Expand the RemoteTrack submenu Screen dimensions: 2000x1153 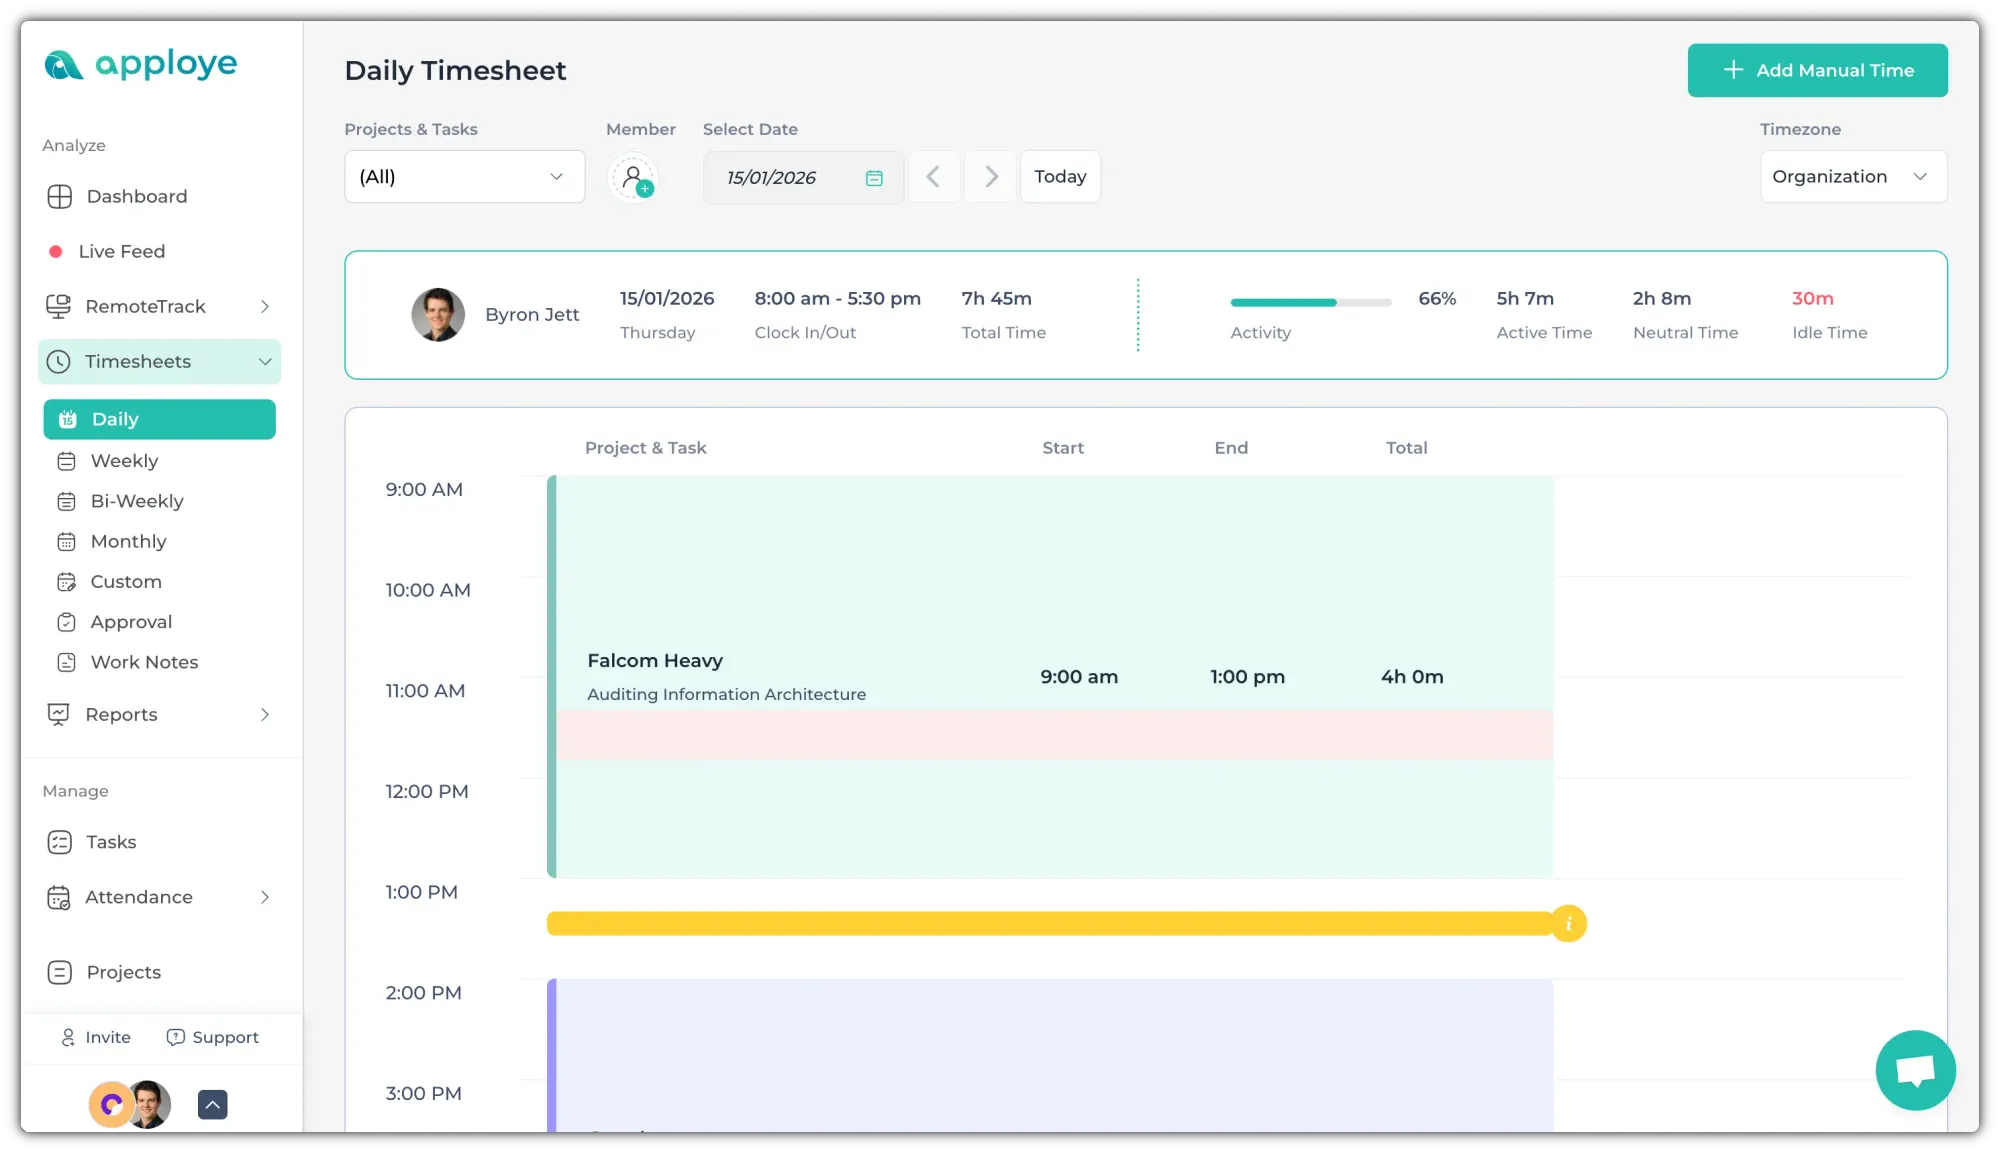point(265,306)
